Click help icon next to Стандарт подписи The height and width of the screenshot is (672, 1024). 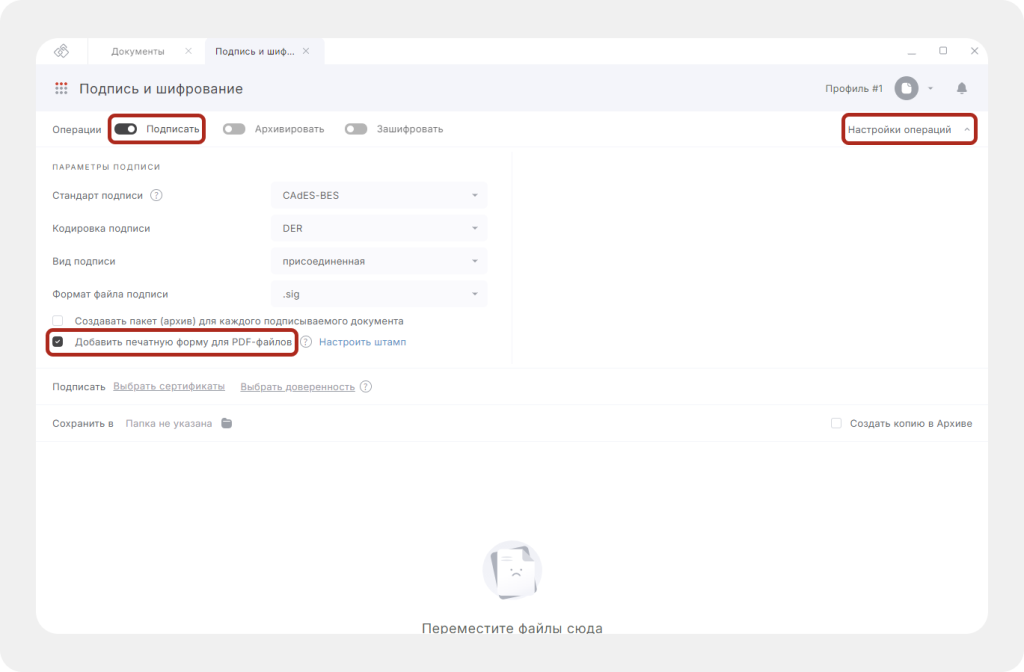pos(156,195)
